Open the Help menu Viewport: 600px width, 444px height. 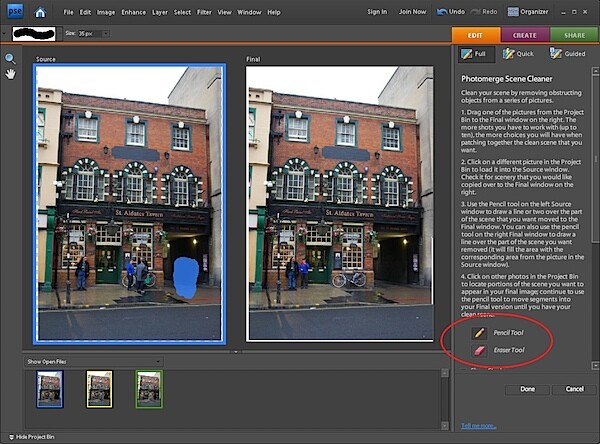coord(274,12)
